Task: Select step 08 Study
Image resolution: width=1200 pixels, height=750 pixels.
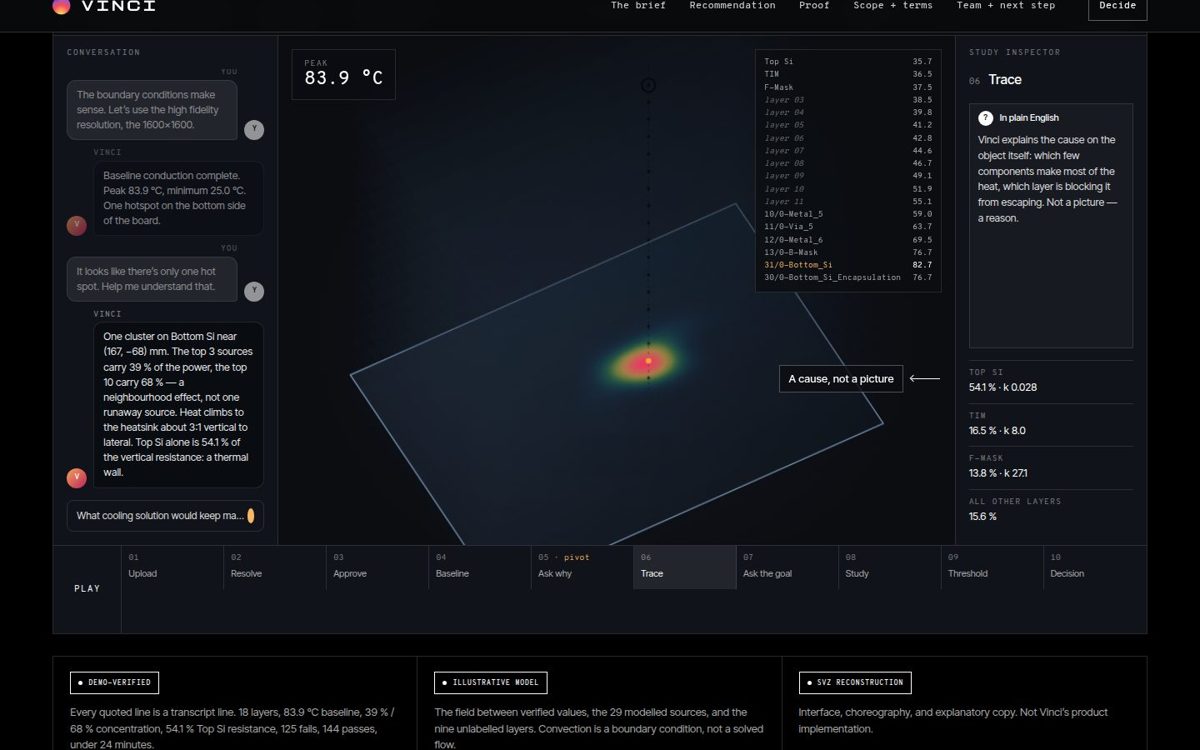Action: tap(890, 567)
